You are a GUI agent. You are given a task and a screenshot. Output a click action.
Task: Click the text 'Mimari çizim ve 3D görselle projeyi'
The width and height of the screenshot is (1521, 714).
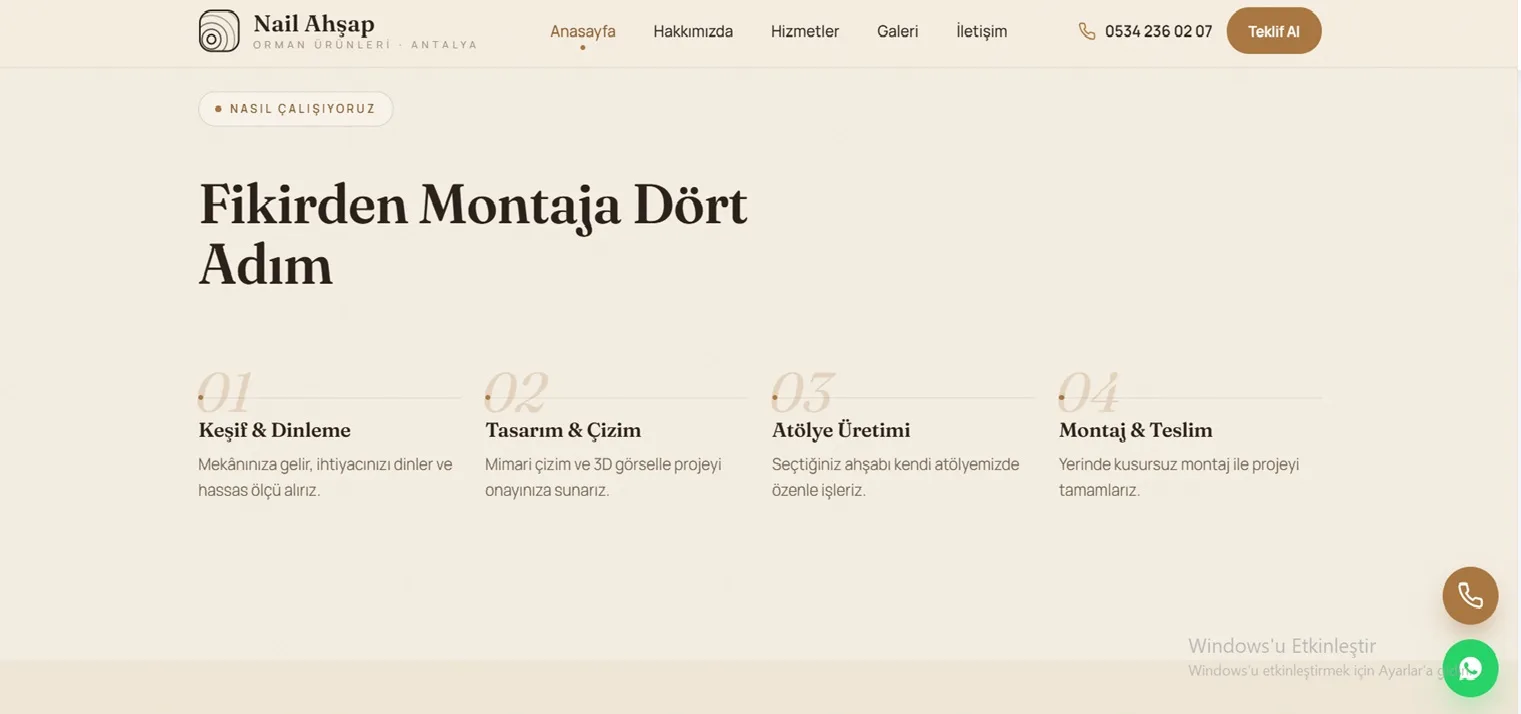coord(603,464)
